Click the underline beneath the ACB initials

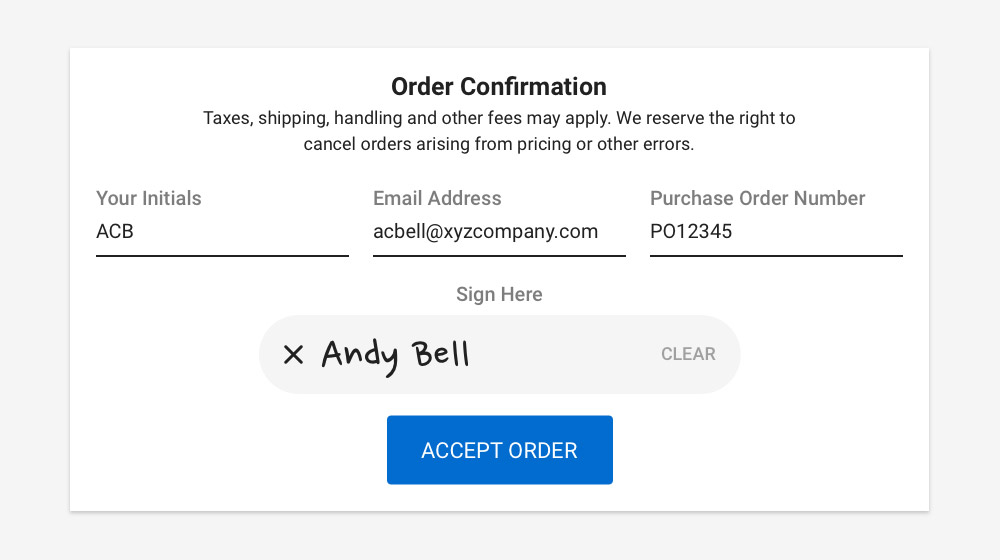(222, 256)
